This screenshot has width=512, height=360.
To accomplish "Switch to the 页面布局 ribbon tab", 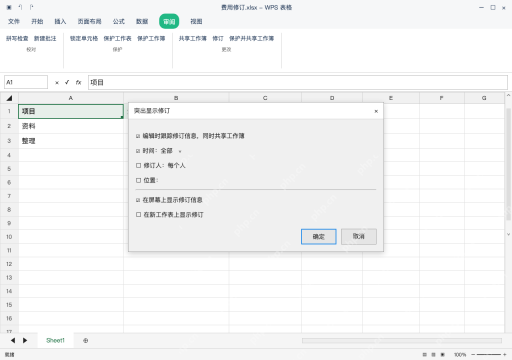I will [89, 21].
